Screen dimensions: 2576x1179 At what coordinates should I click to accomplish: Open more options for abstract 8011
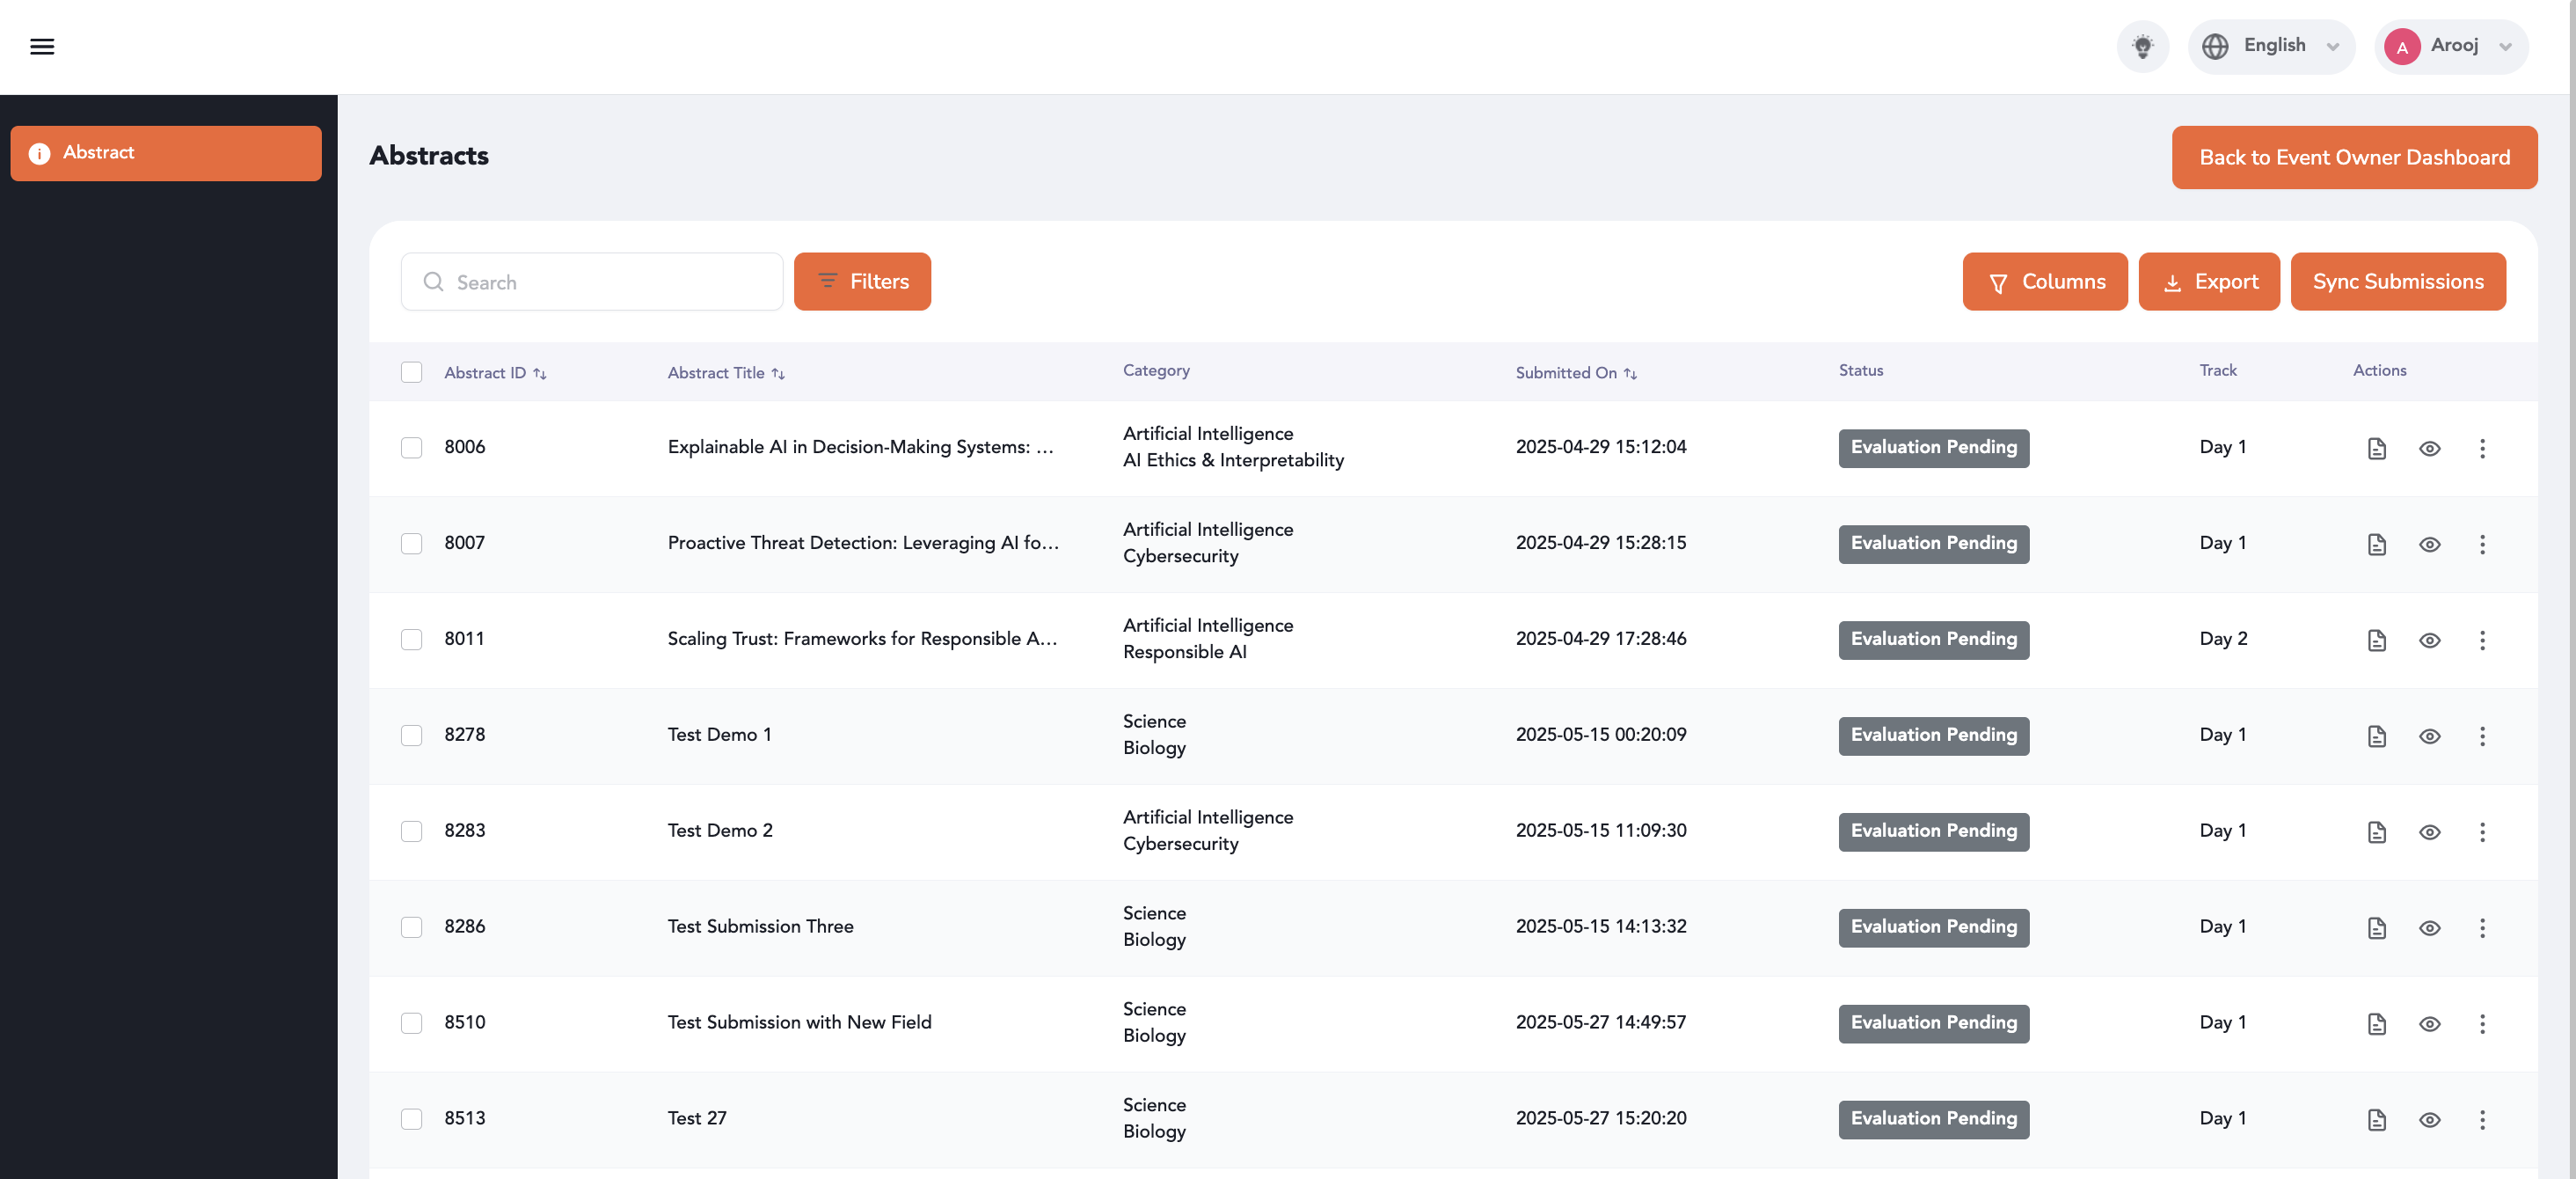click(2482, 641)
